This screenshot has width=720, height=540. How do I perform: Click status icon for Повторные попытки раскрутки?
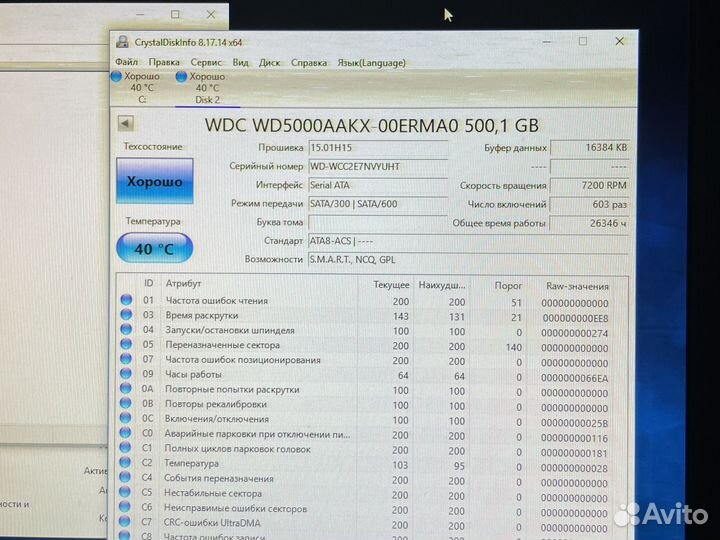coord(125,388)
